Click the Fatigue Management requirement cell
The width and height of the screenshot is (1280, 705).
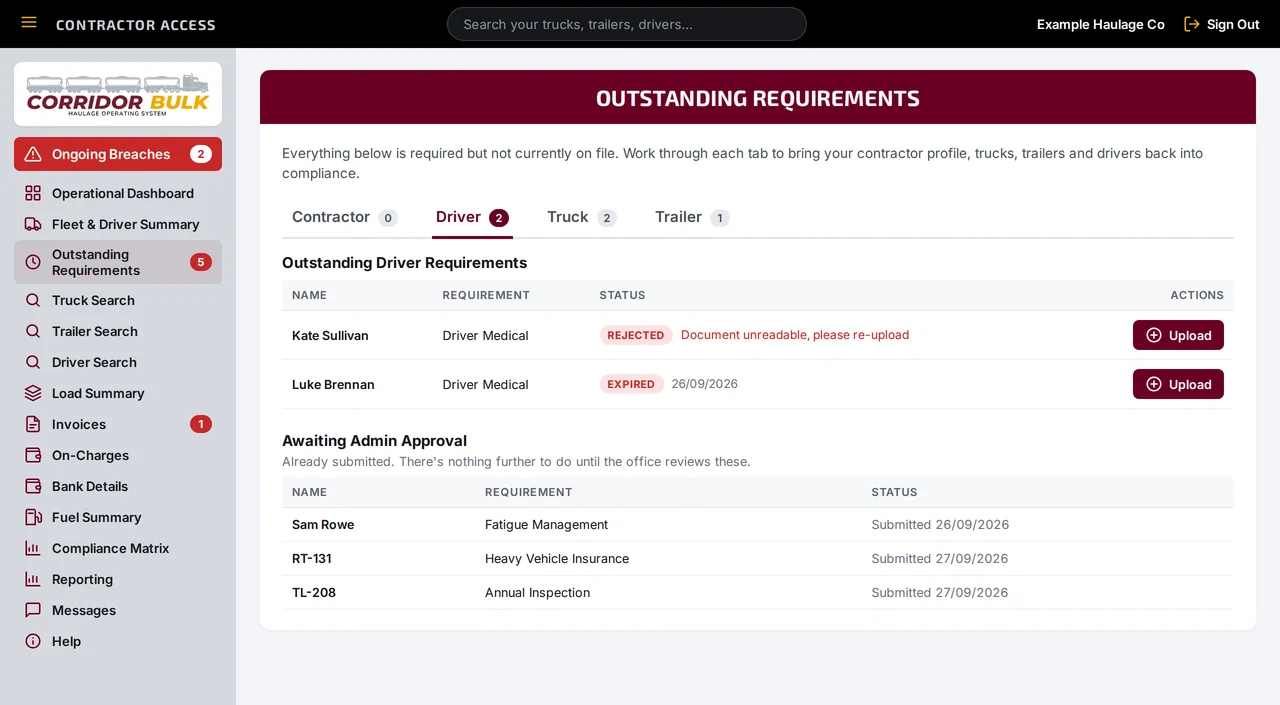point(546,524)
